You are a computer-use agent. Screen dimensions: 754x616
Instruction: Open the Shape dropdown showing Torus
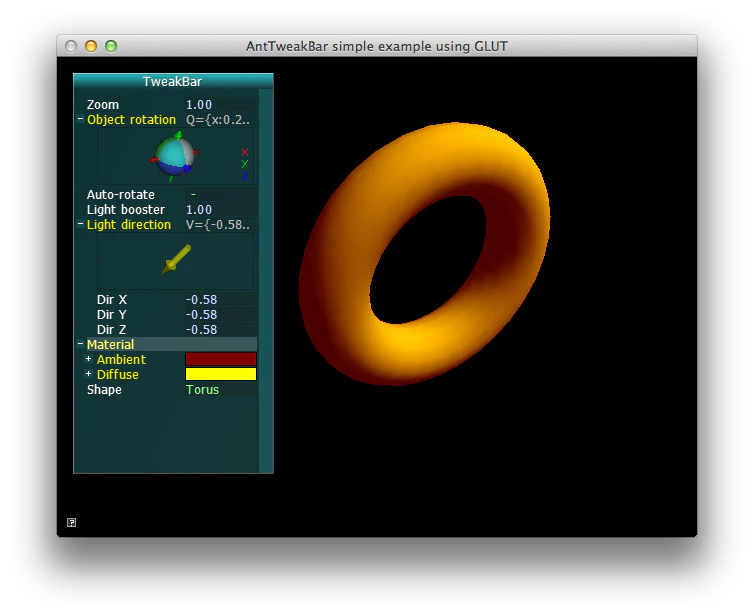pos(221,390)
